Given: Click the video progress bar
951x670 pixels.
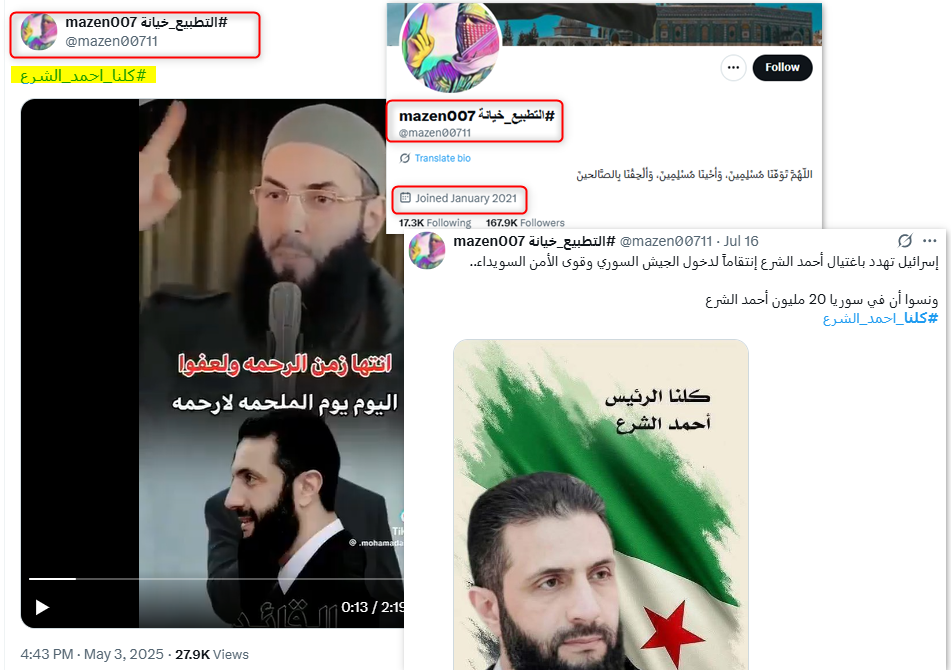Looking at the screenshot, I should (216, 579).
